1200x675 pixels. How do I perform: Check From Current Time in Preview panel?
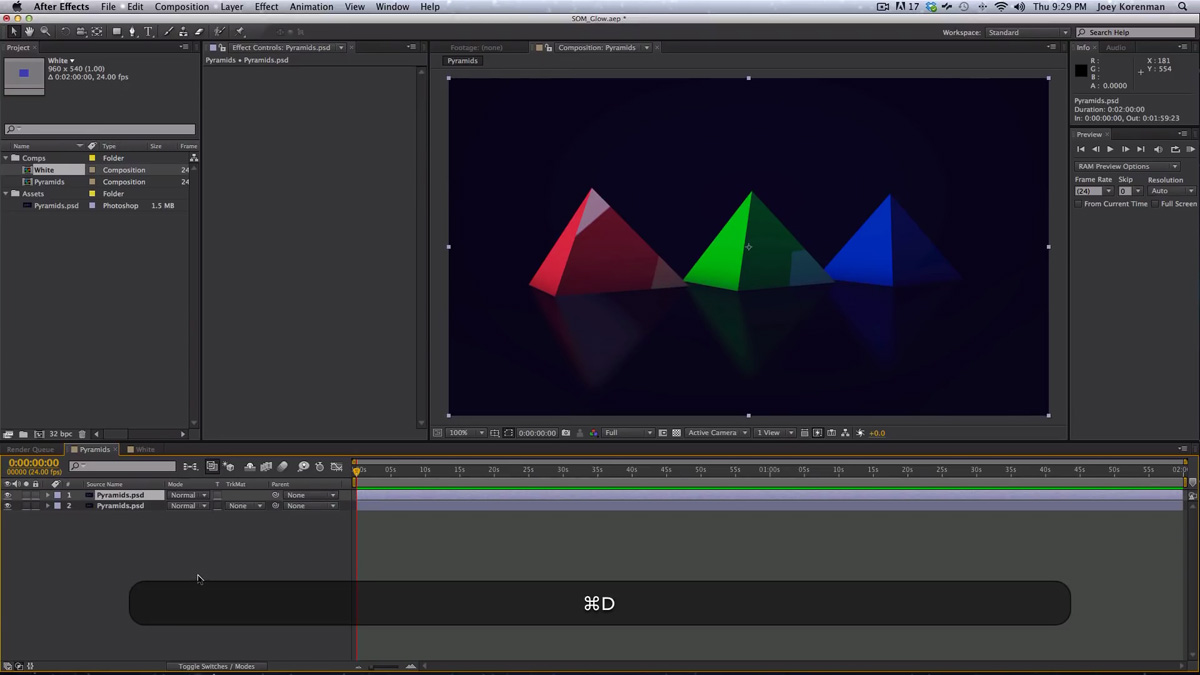[x=1076, y=203]
